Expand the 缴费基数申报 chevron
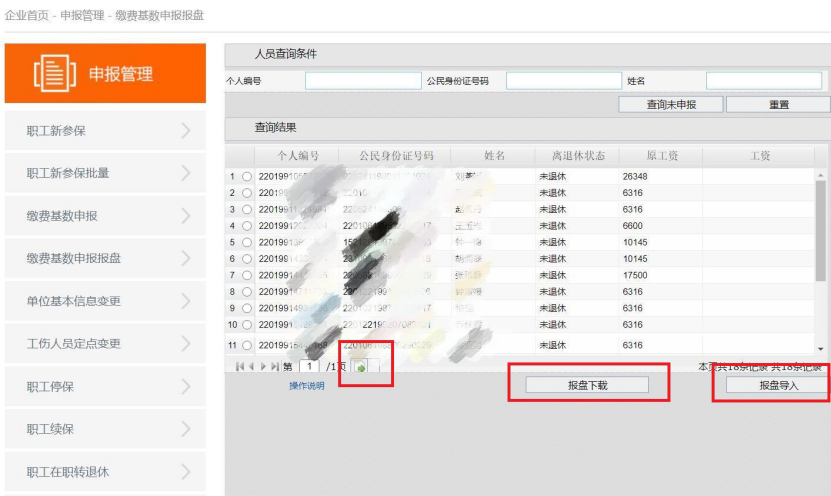The image size is (831, 496). click(186, 216)
